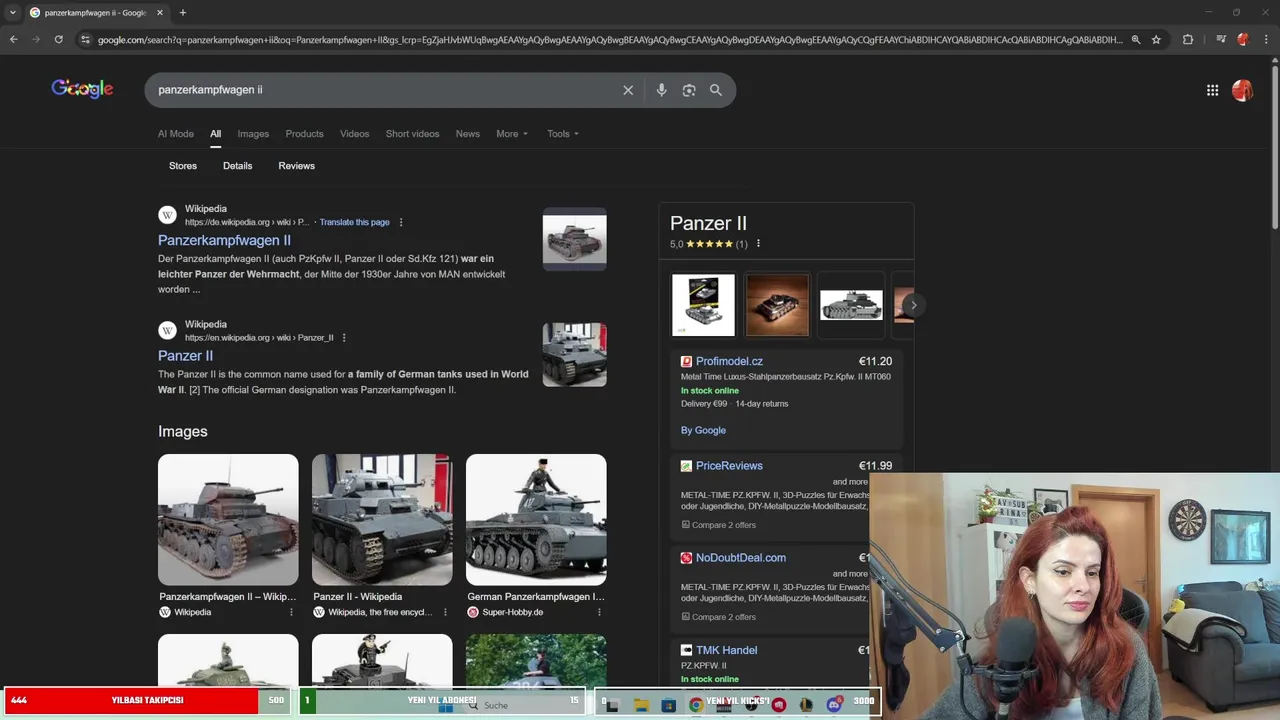1280x720 pixels.
Task: Open a new browser tab with the plus icon
Action: pyautogui.click(x=182, y=13)
